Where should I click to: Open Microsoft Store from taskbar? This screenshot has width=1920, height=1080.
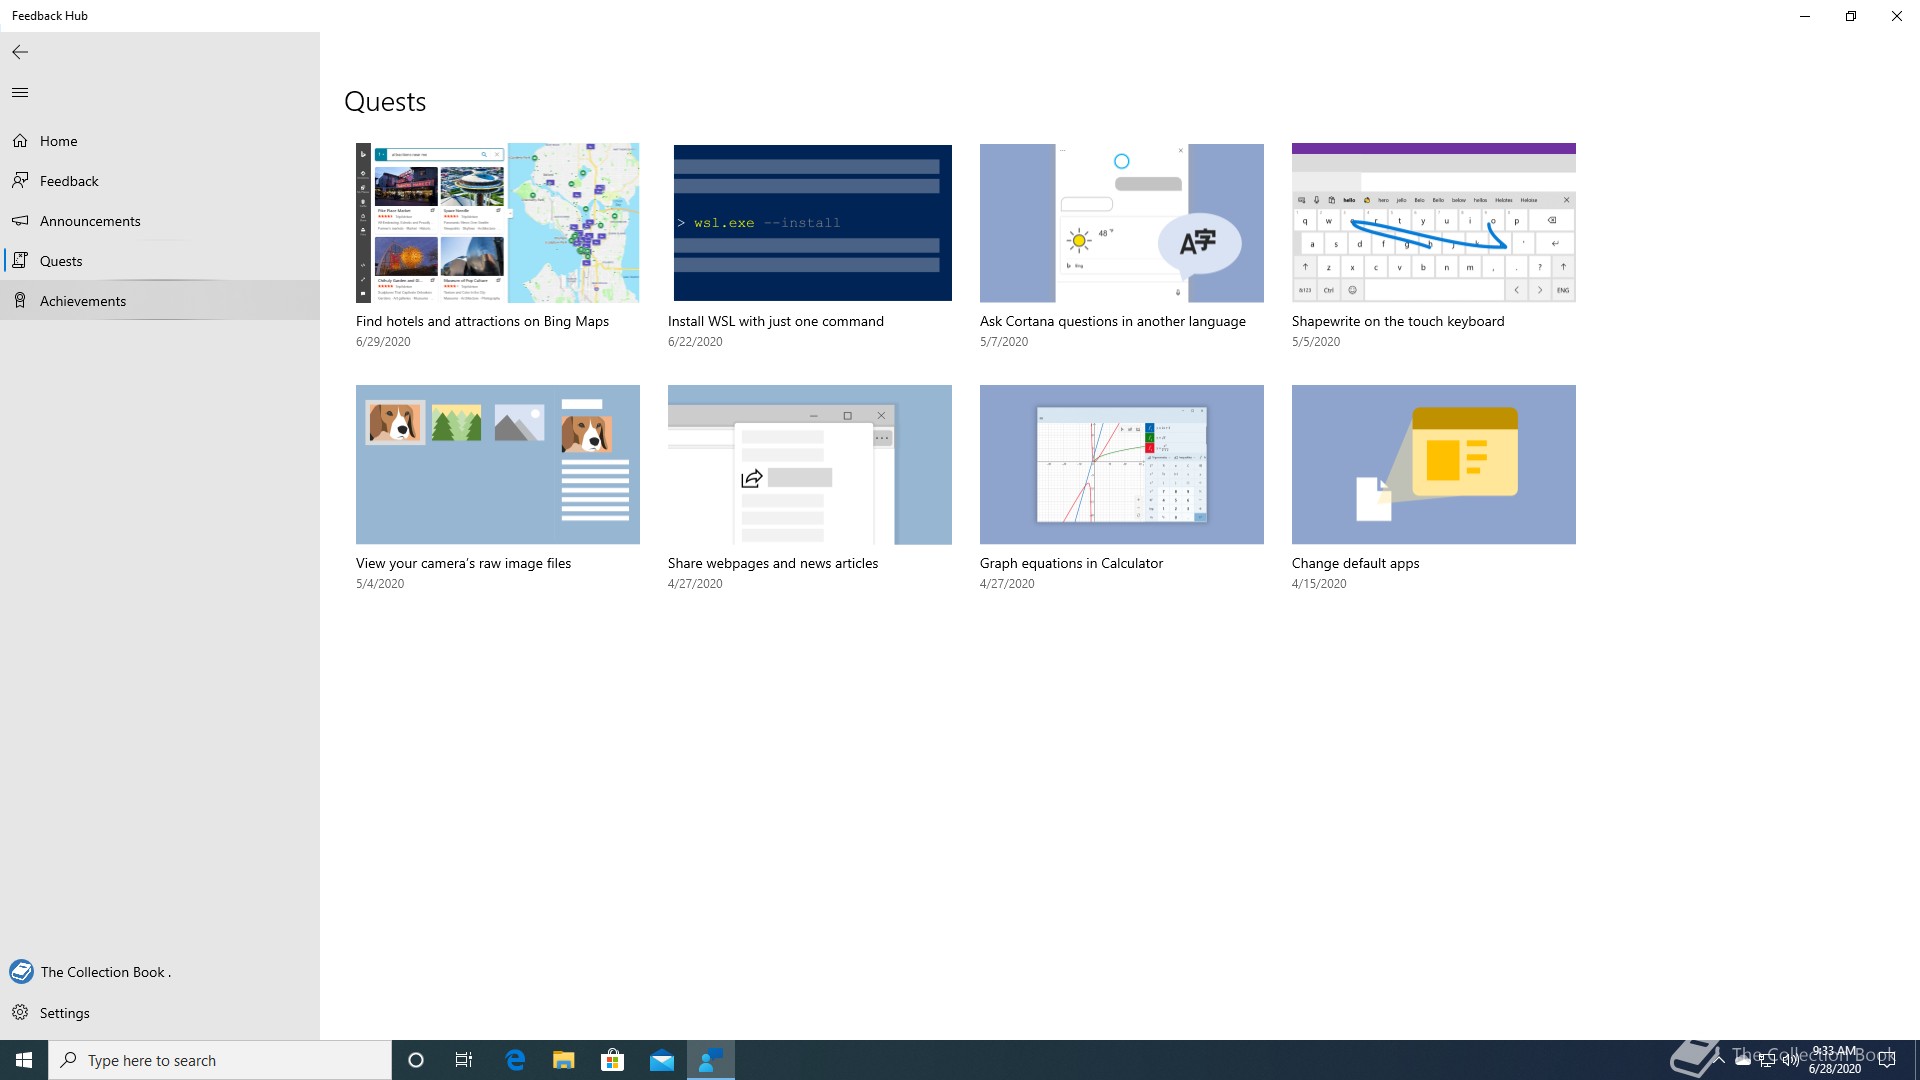pyautogui.click(x=612, y=1060)
